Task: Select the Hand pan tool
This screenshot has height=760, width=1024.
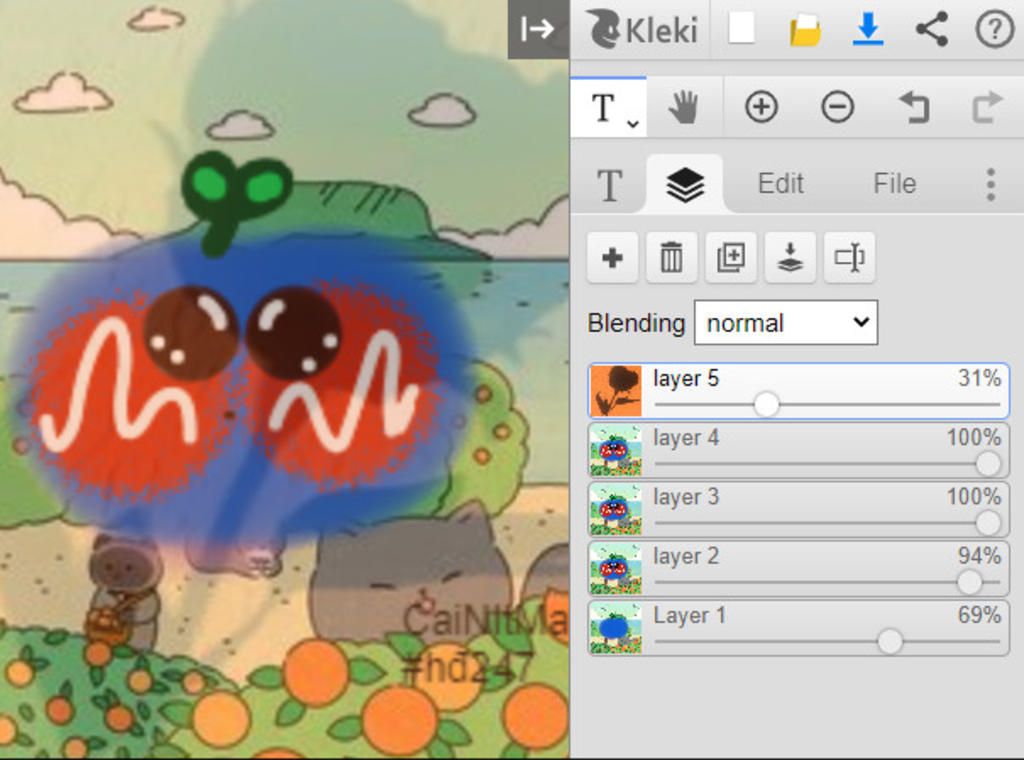Action: (684, 107)
